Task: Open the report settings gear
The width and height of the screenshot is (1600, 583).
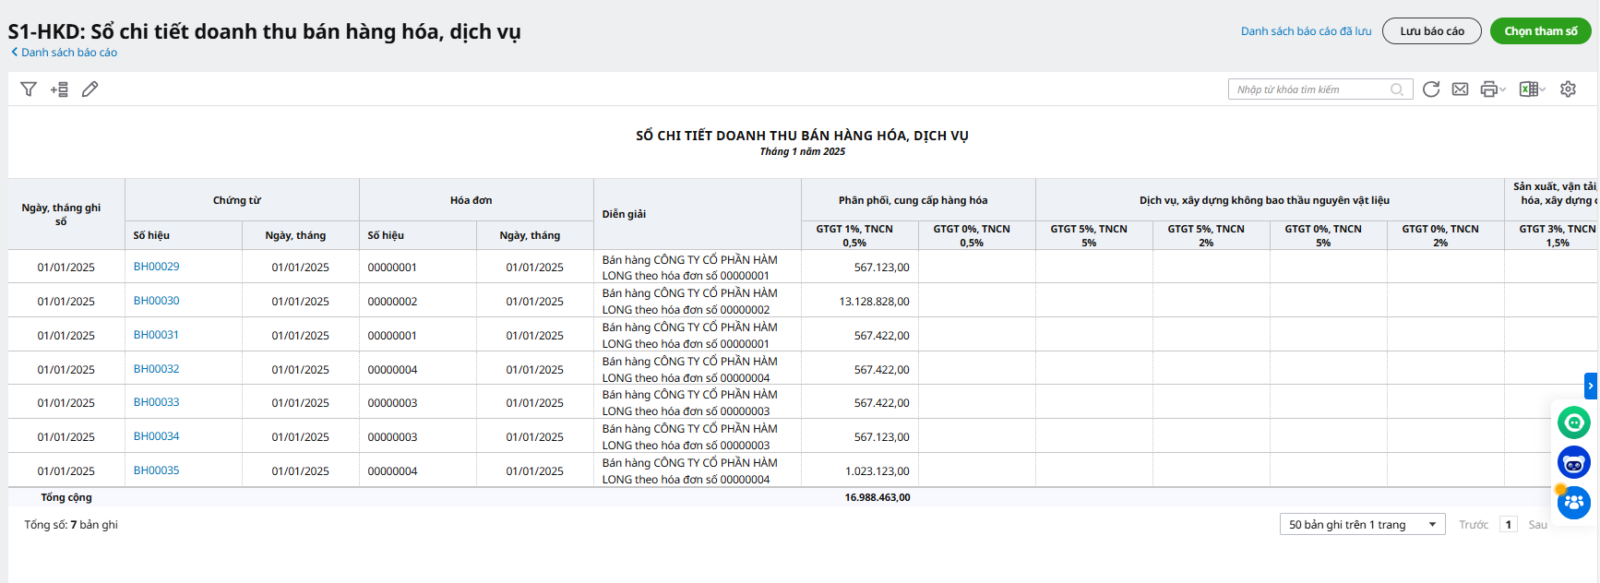Action: [1568, 89]
